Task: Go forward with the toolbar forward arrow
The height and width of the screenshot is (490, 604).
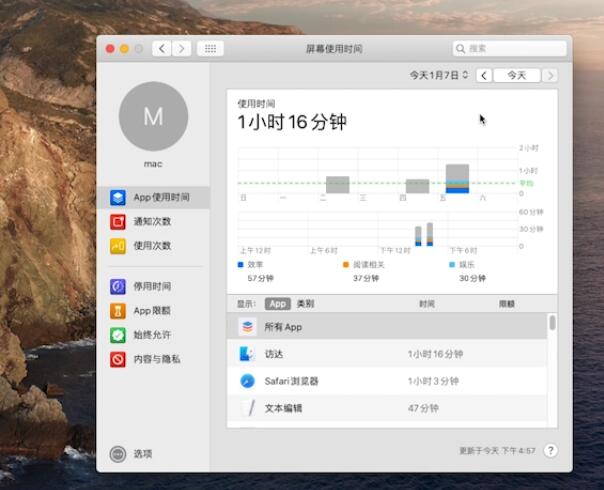Action: click(x=181, y=49)
